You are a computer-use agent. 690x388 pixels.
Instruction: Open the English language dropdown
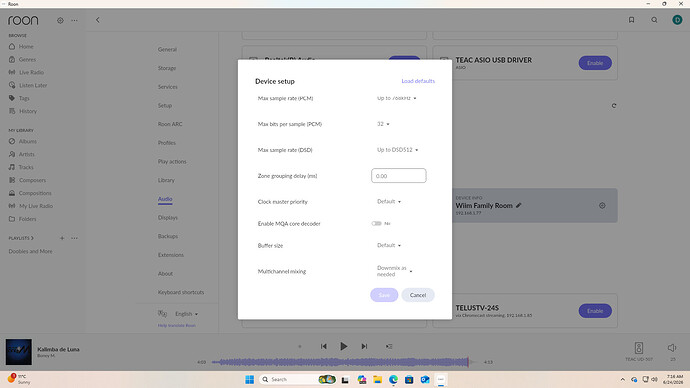coord(186,314)
